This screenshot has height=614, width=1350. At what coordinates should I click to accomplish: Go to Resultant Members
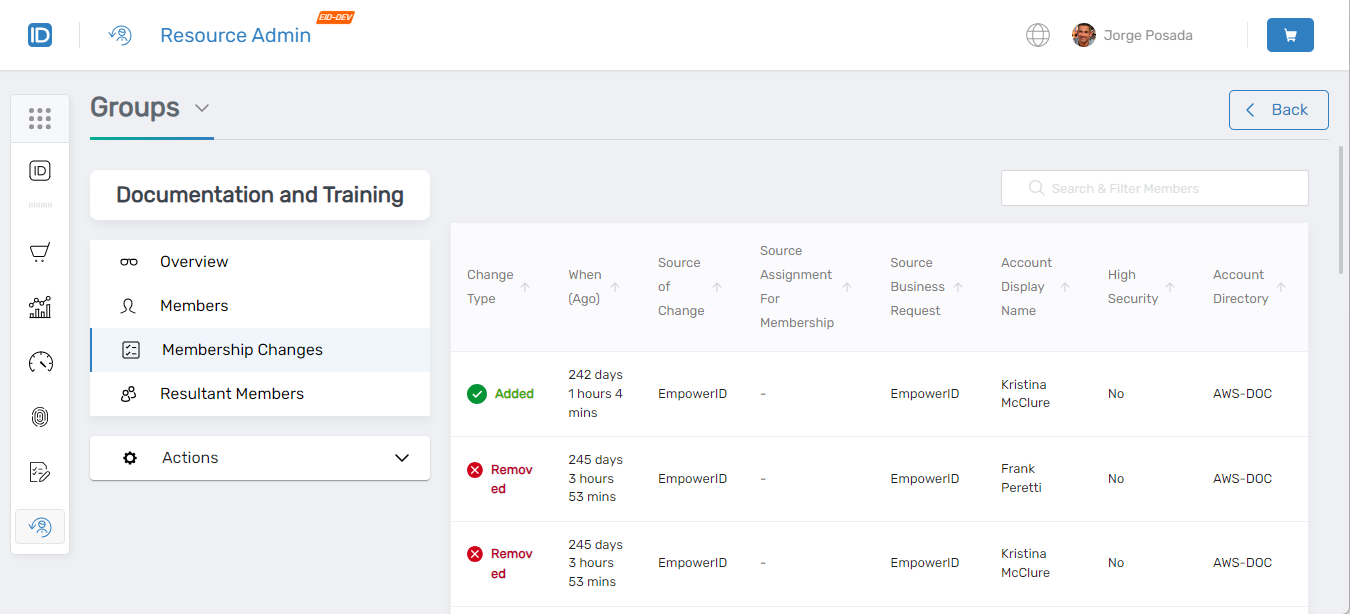(232, 394)
